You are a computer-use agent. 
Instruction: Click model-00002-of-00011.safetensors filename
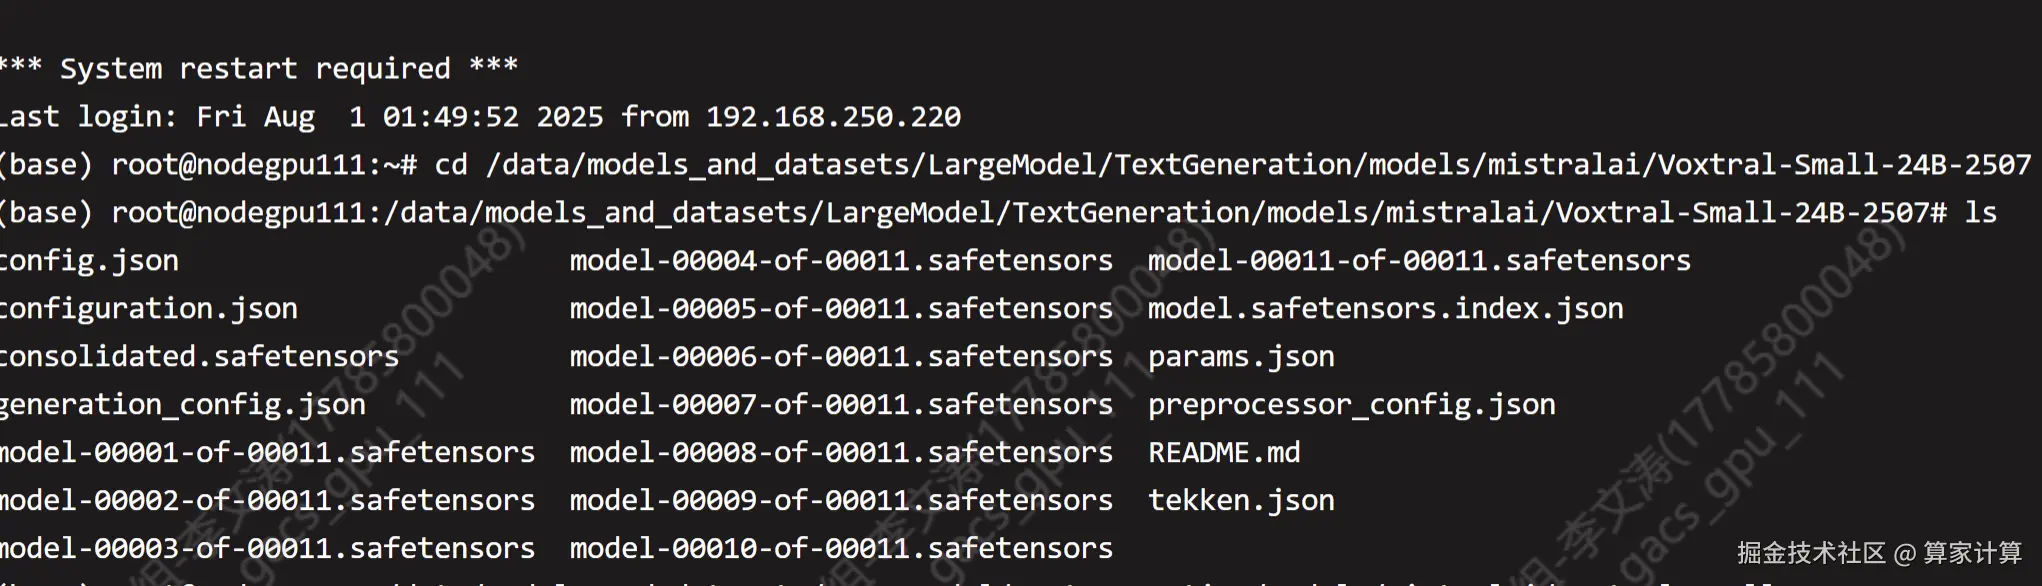pos(267,501)
